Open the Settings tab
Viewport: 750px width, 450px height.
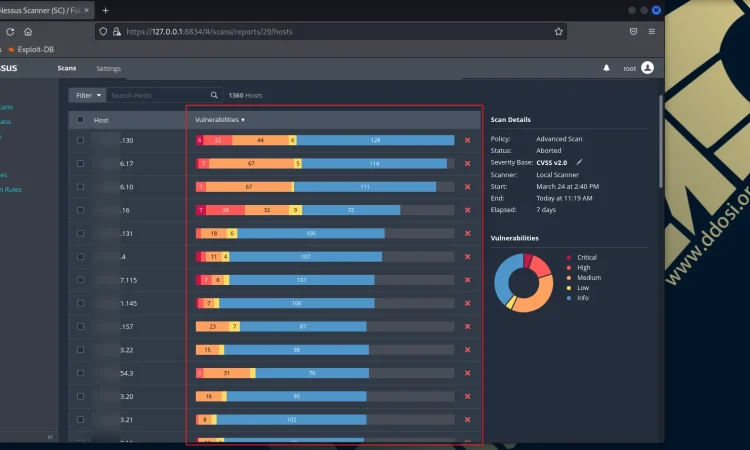click(109, 68)
